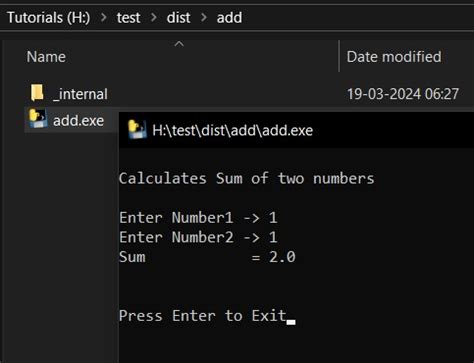The height and width of the screenshot is (363, 474).
Task: Select the add folder breadcrumb
Action: coord(229,18)
